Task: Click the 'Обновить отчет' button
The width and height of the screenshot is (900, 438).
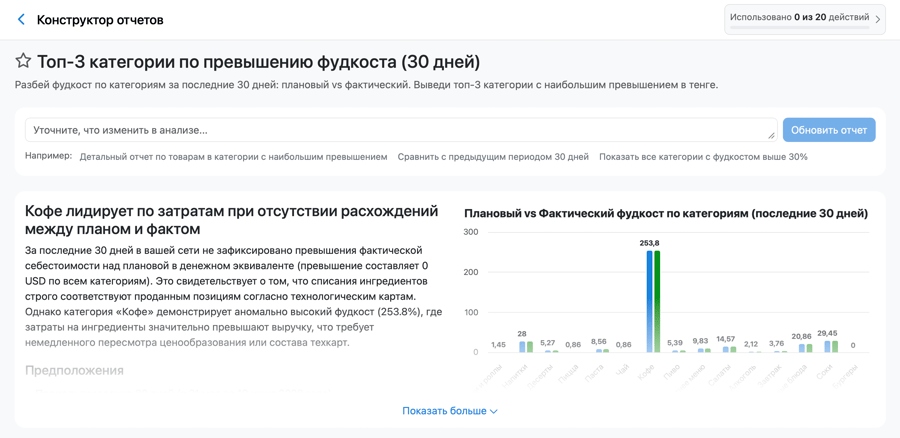Action: coord(829,130)
